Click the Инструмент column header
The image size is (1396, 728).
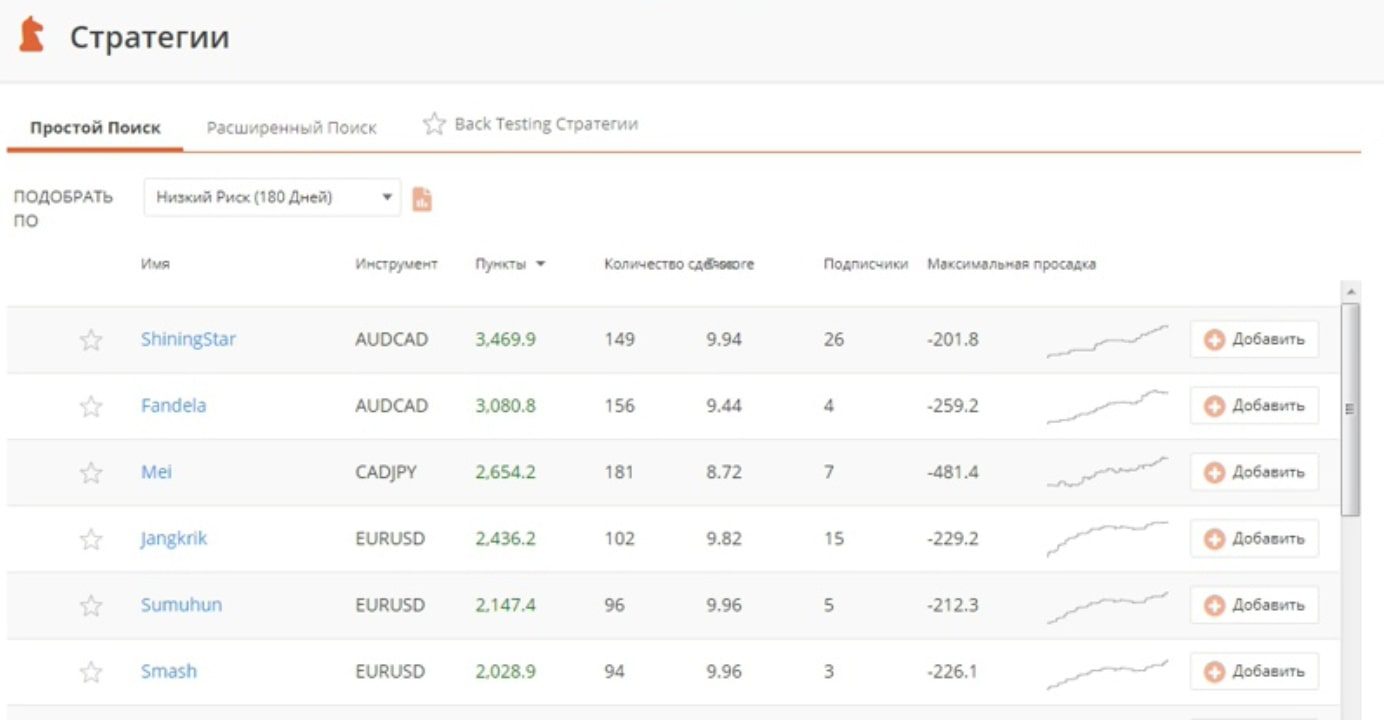pyautogui.click(x=396, y=264)
